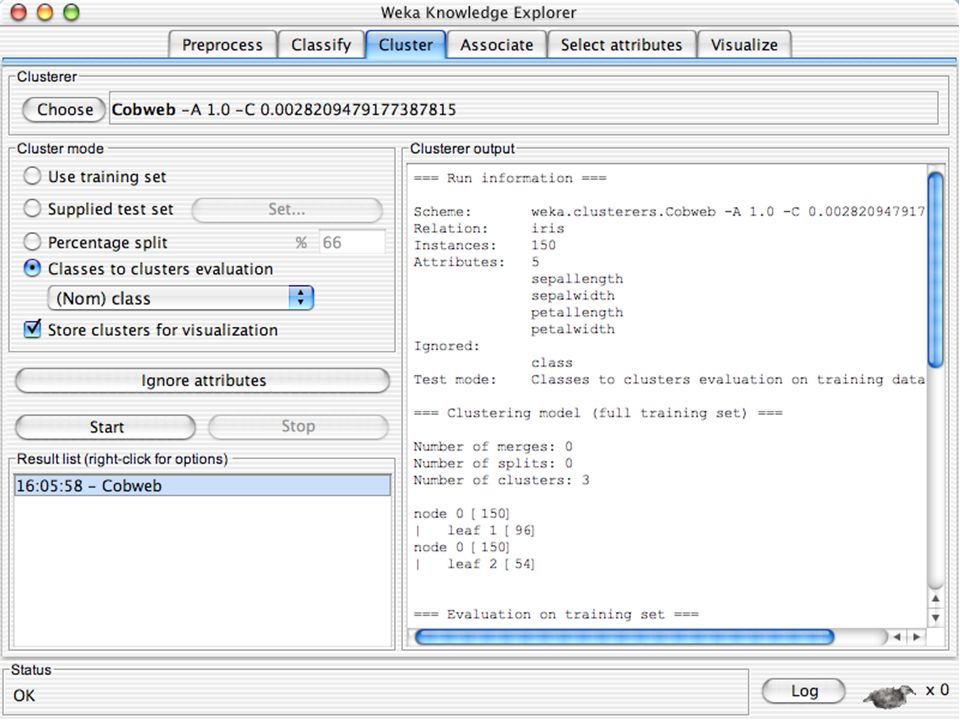This screenshot has width=960, height=720.
Task: Click the Cobweb clusterer options field
Action: (523, 109)
